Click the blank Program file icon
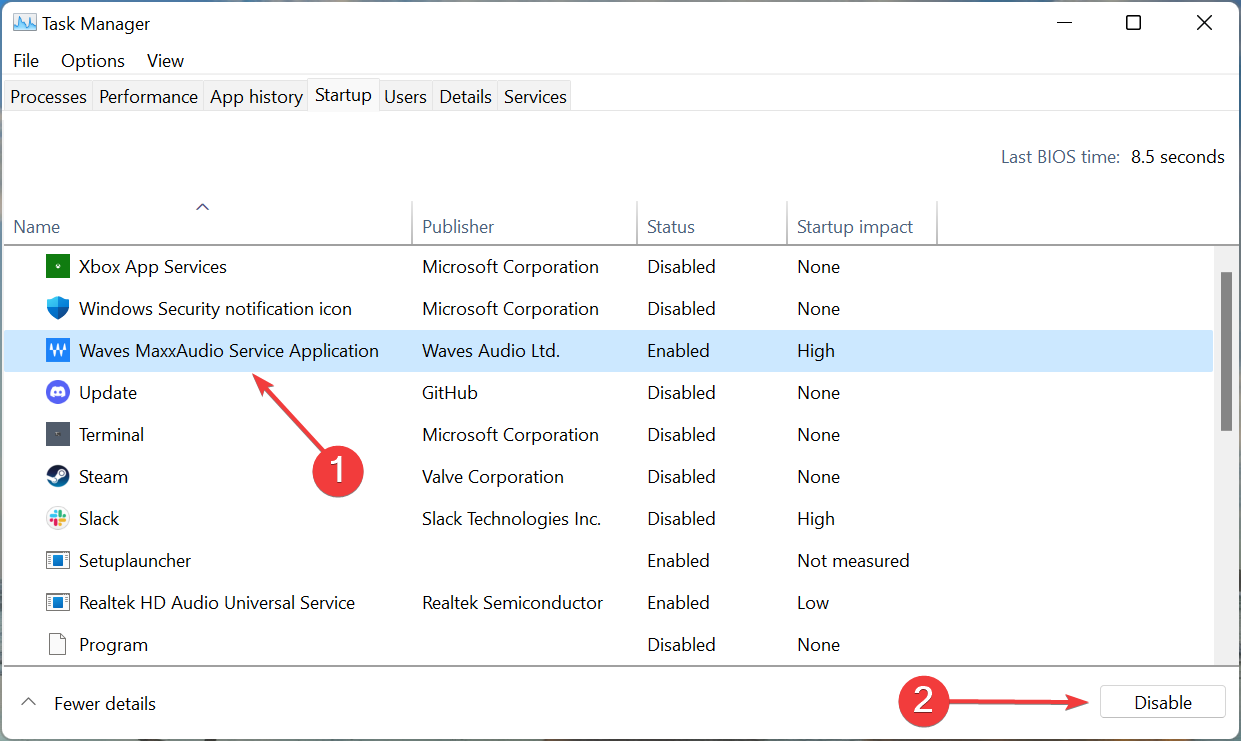Screen dimensions: 1241x741 (x=57, y=644)
